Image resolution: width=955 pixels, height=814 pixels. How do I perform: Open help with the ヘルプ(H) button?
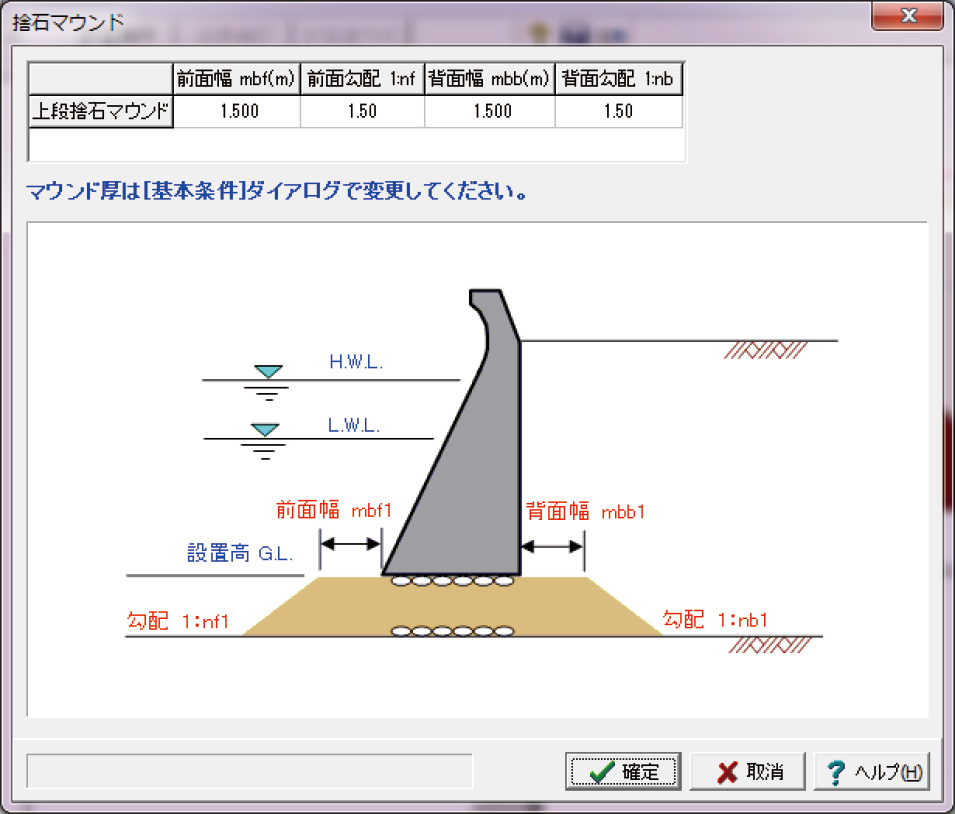click(872, 771)
